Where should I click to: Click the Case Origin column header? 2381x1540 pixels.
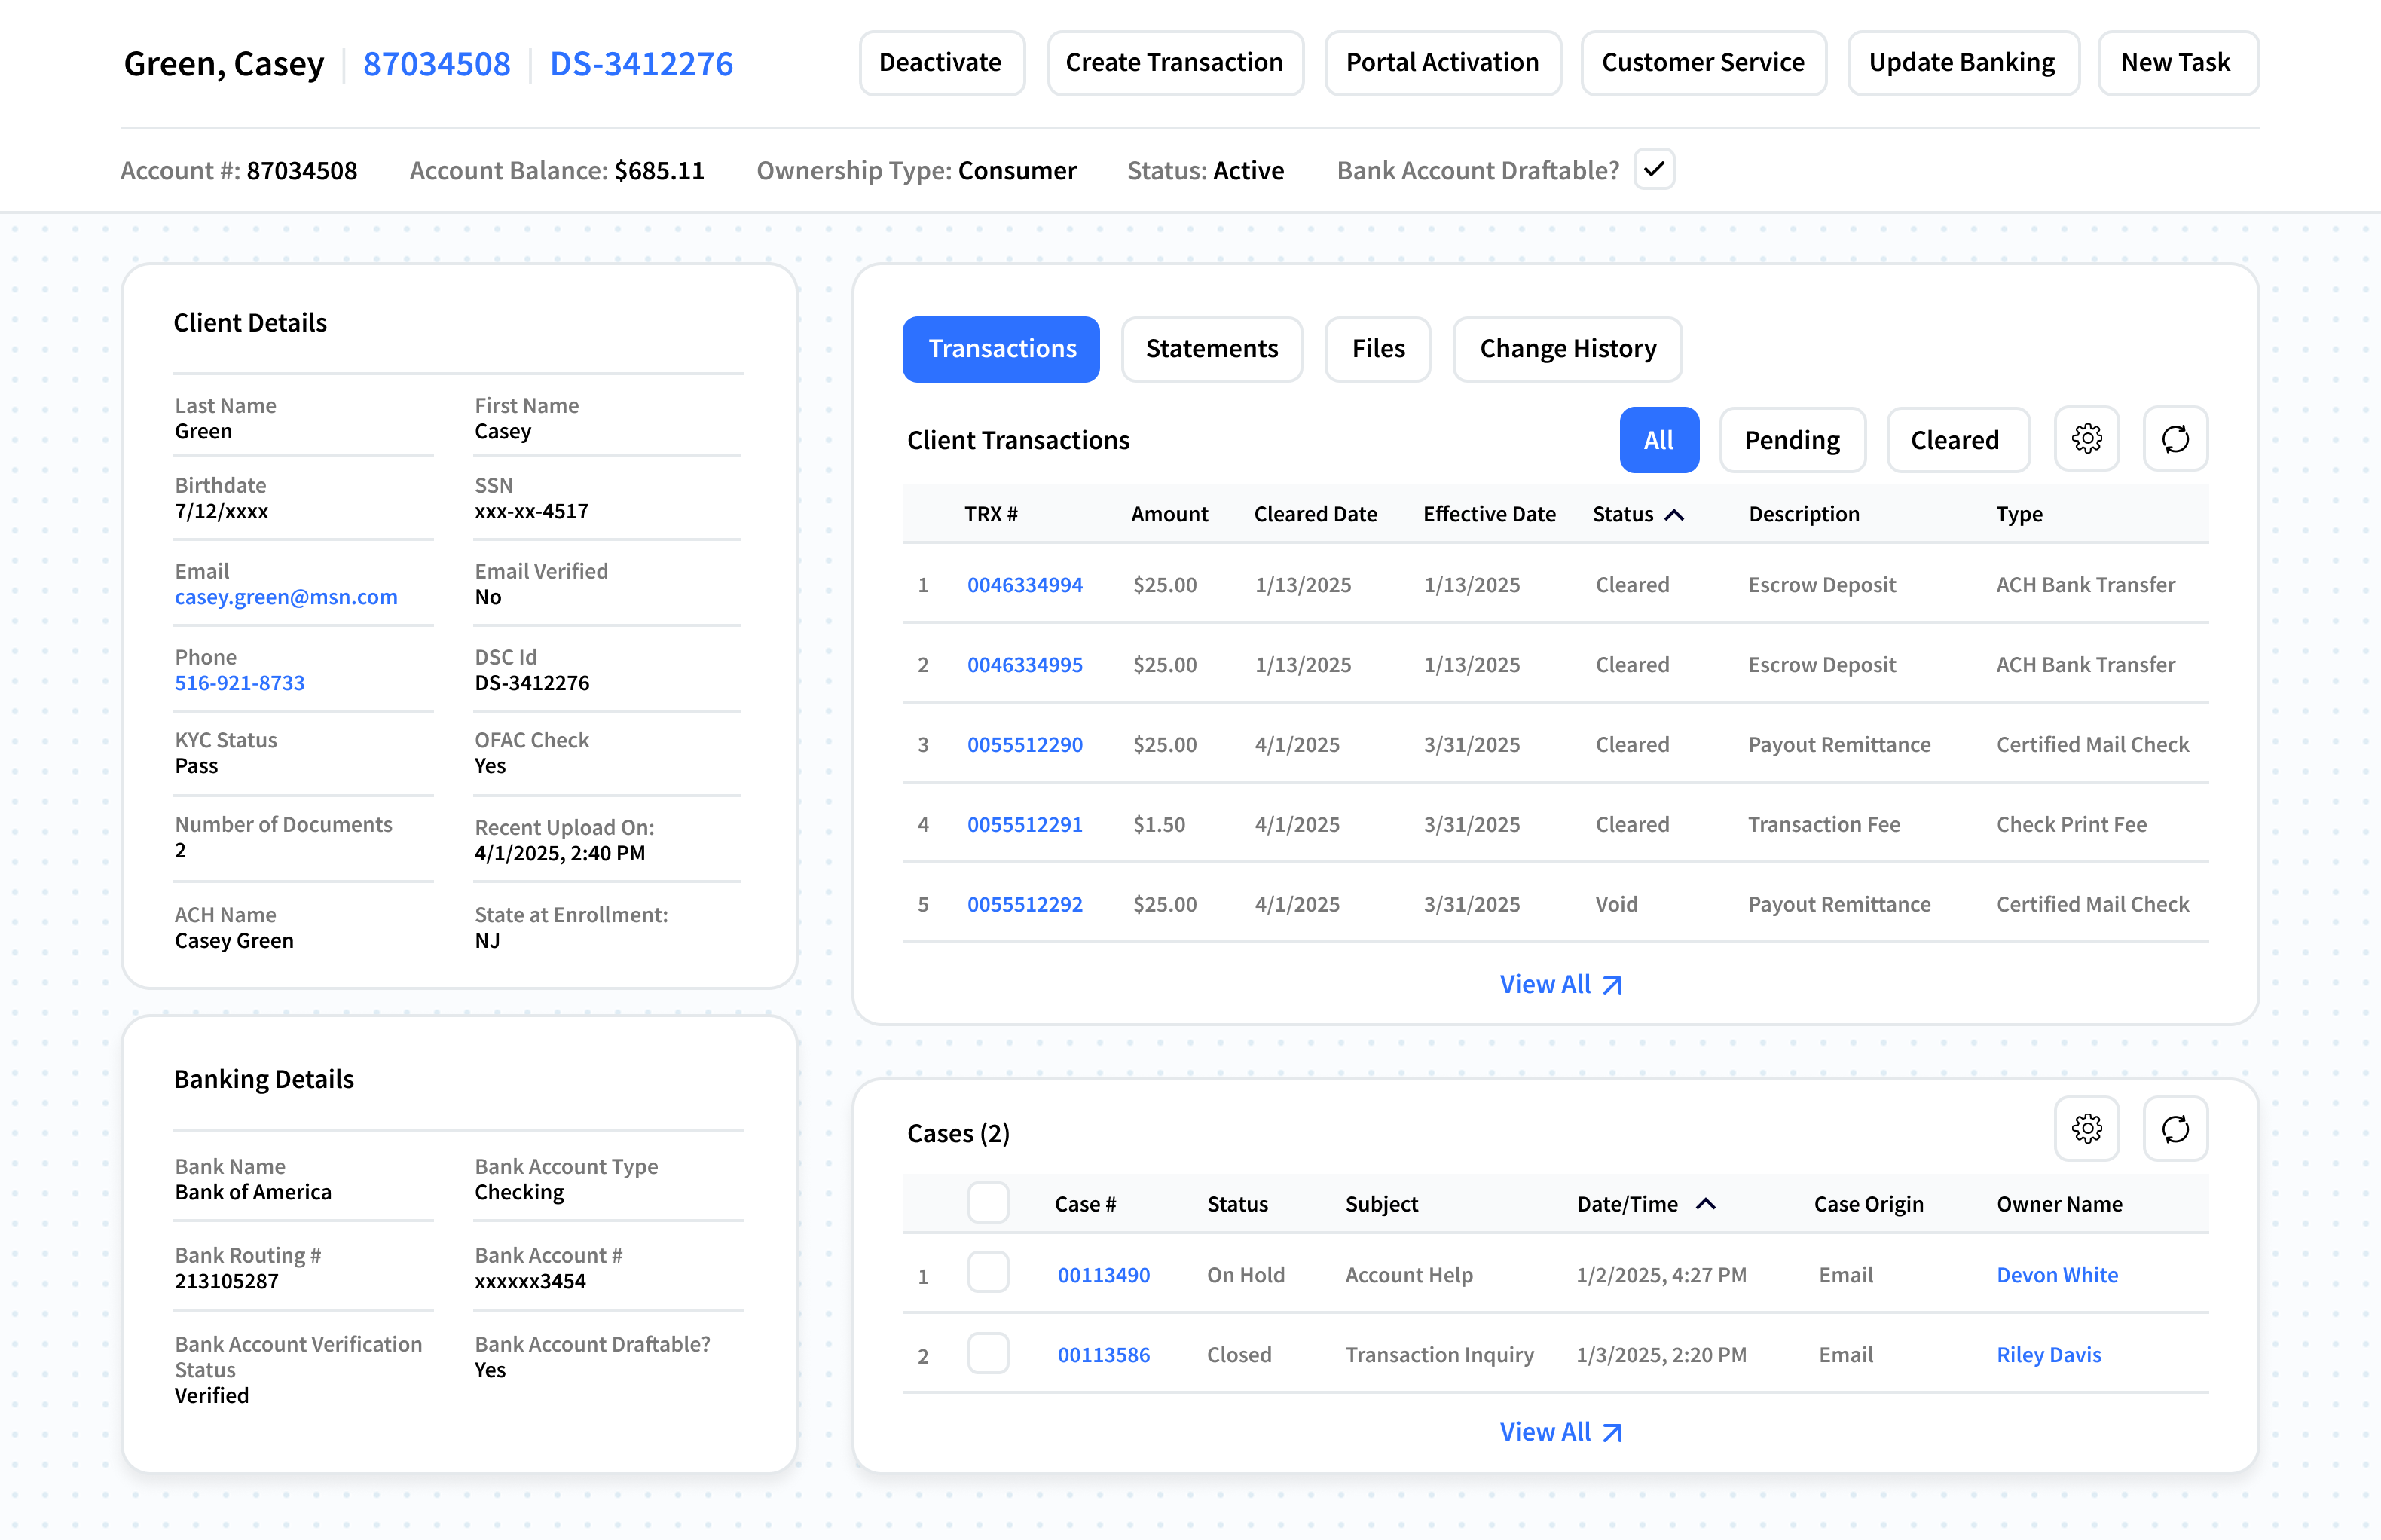coord(1868,1204)
